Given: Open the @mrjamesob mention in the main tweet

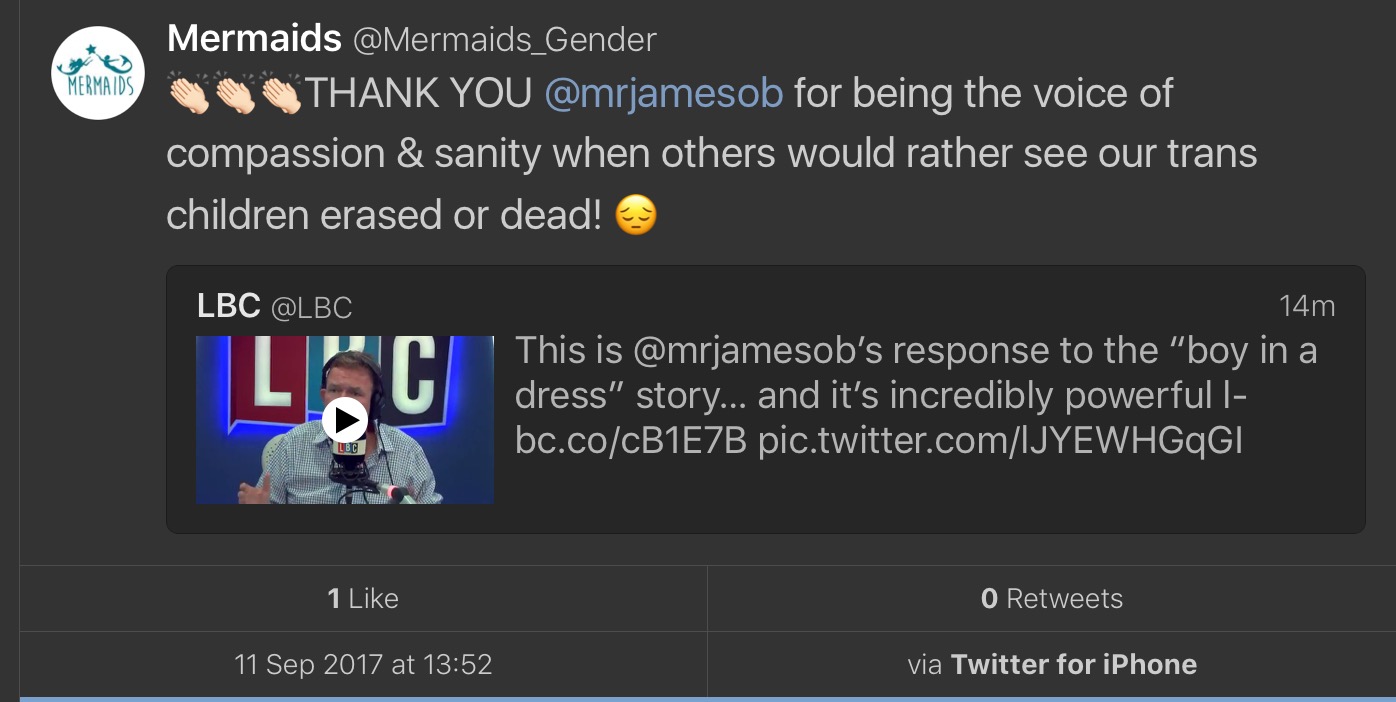Looking at the screenshot, I should click(663, 93).
